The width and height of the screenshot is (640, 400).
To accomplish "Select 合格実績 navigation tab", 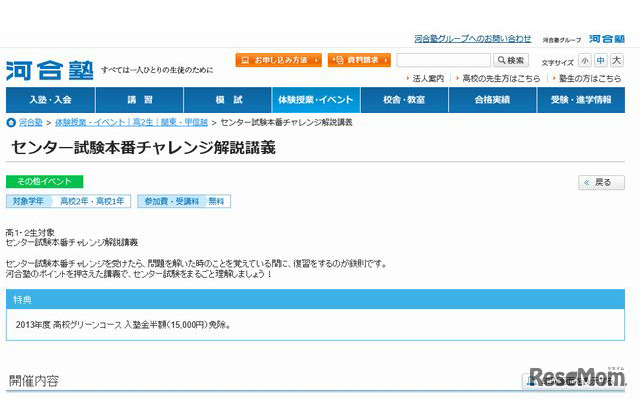I will 492,100.
